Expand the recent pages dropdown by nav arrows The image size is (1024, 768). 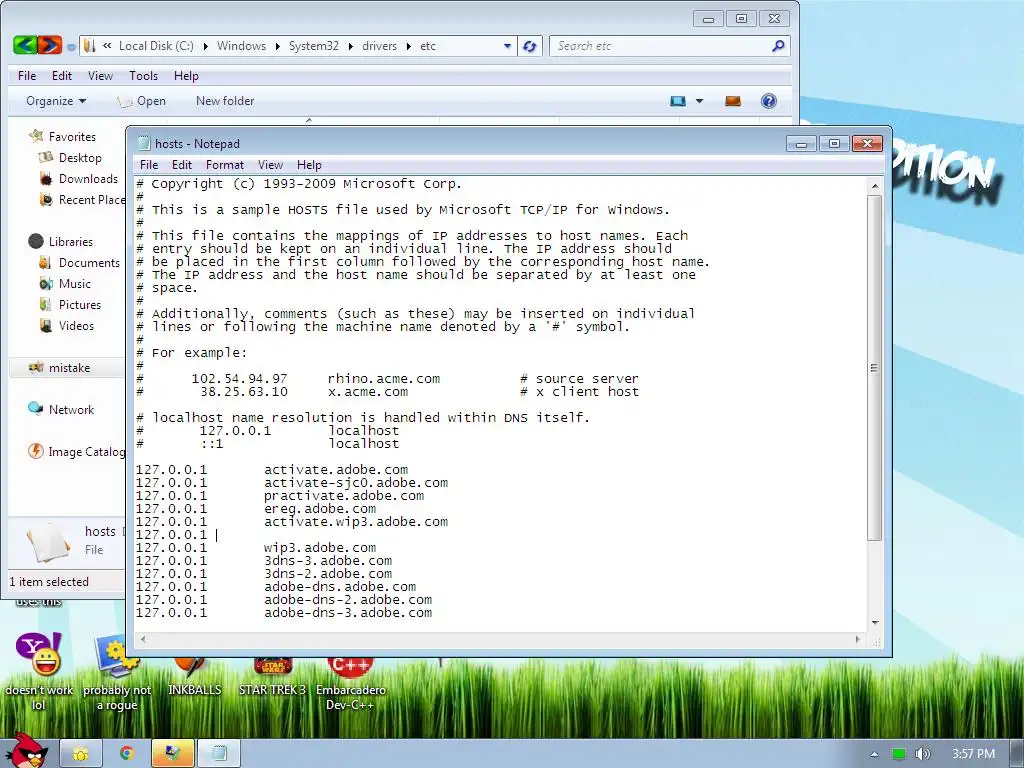71,46
